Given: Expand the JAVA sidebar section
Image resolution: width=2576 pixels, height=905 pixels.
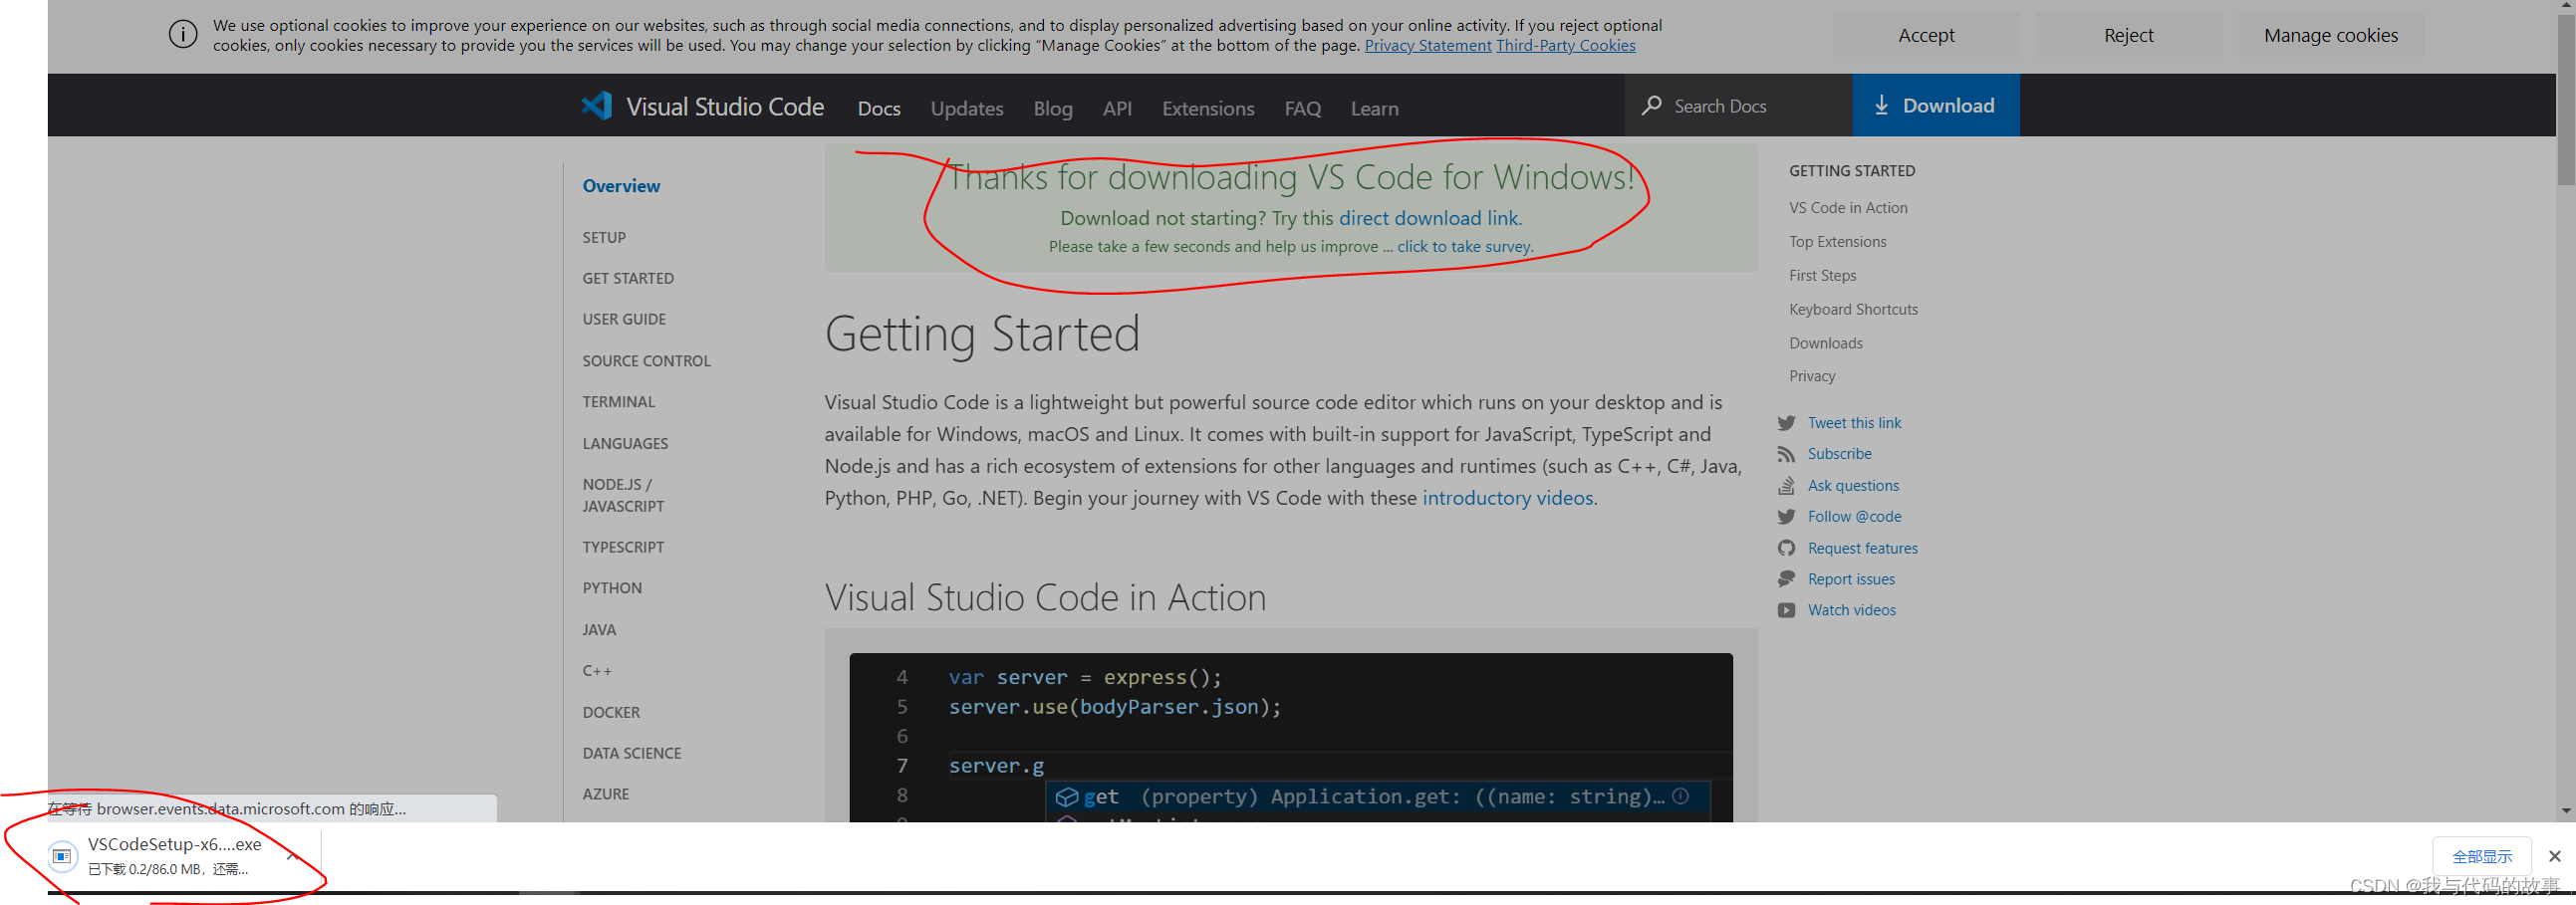Looking at the screenshot, I should pyautogui.click(x=599, y=630).
